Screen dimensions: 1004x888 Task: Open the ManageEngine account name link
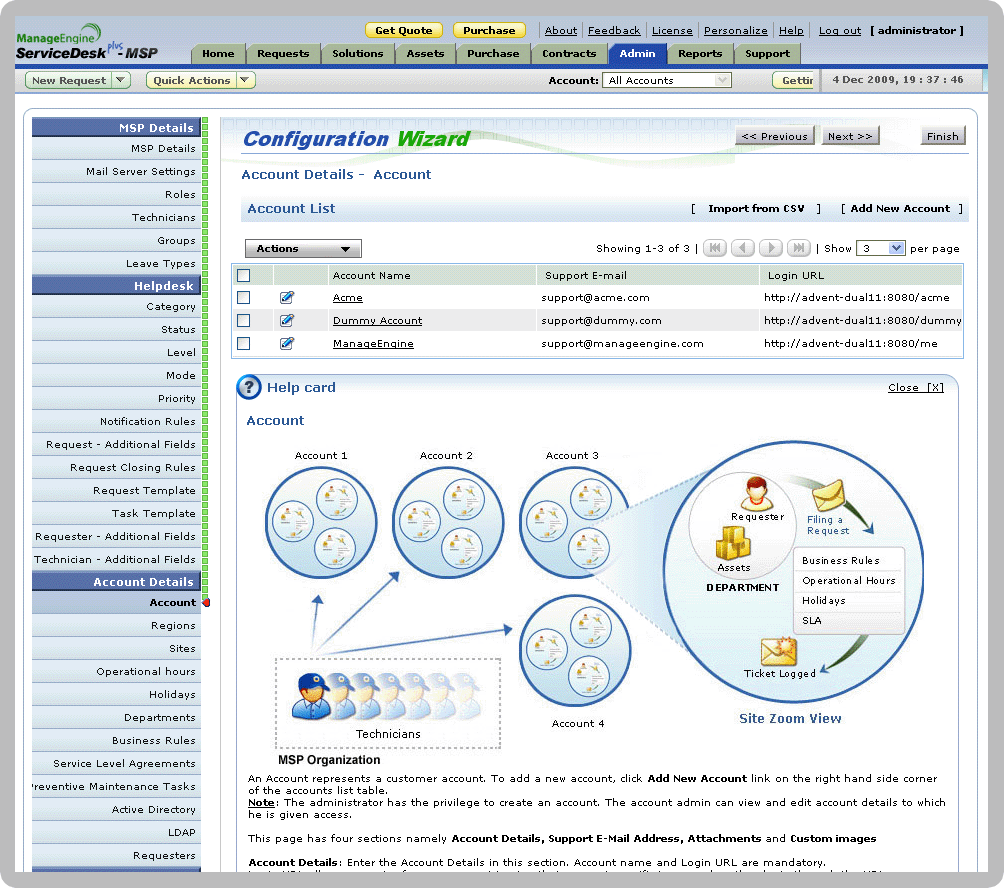pos(373,344)
